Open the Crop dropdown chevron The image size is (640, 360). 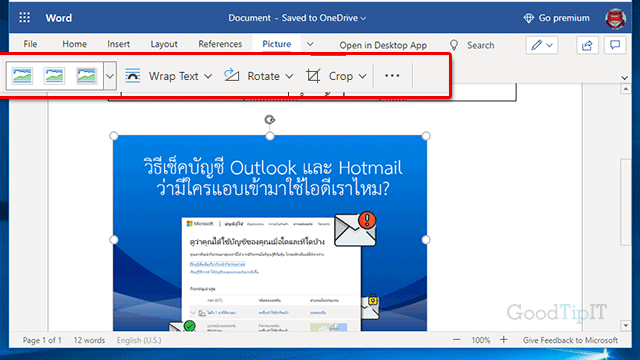(x=362, y=76)
